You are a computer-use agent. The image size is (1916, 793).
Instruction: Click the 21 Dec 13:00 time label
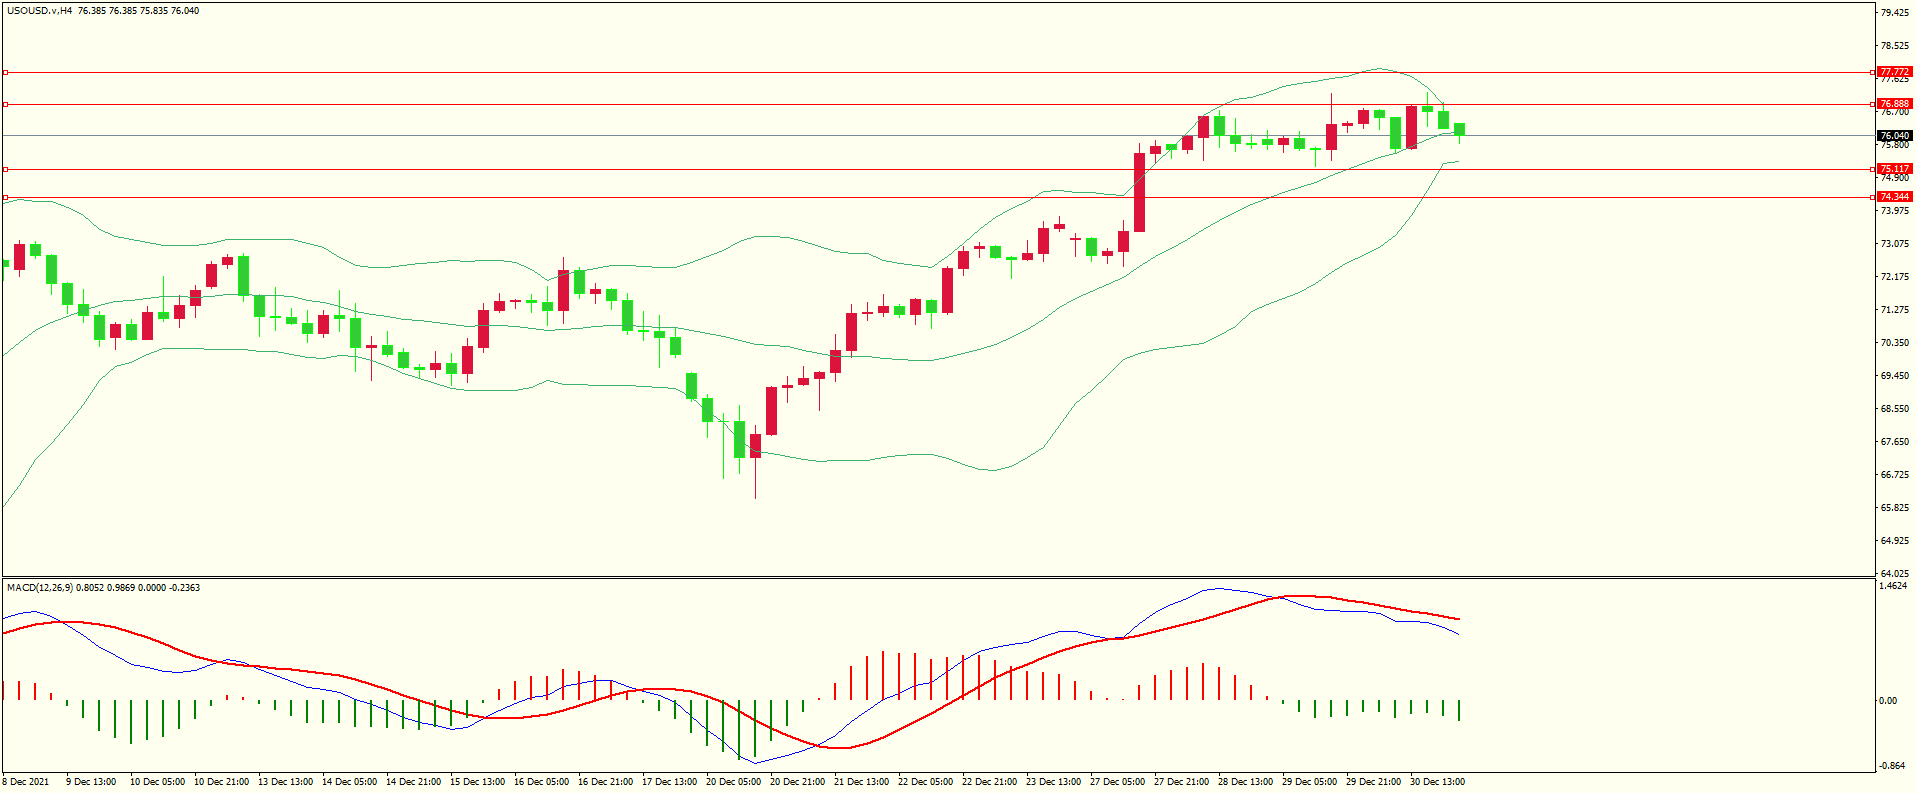(861, 782)
